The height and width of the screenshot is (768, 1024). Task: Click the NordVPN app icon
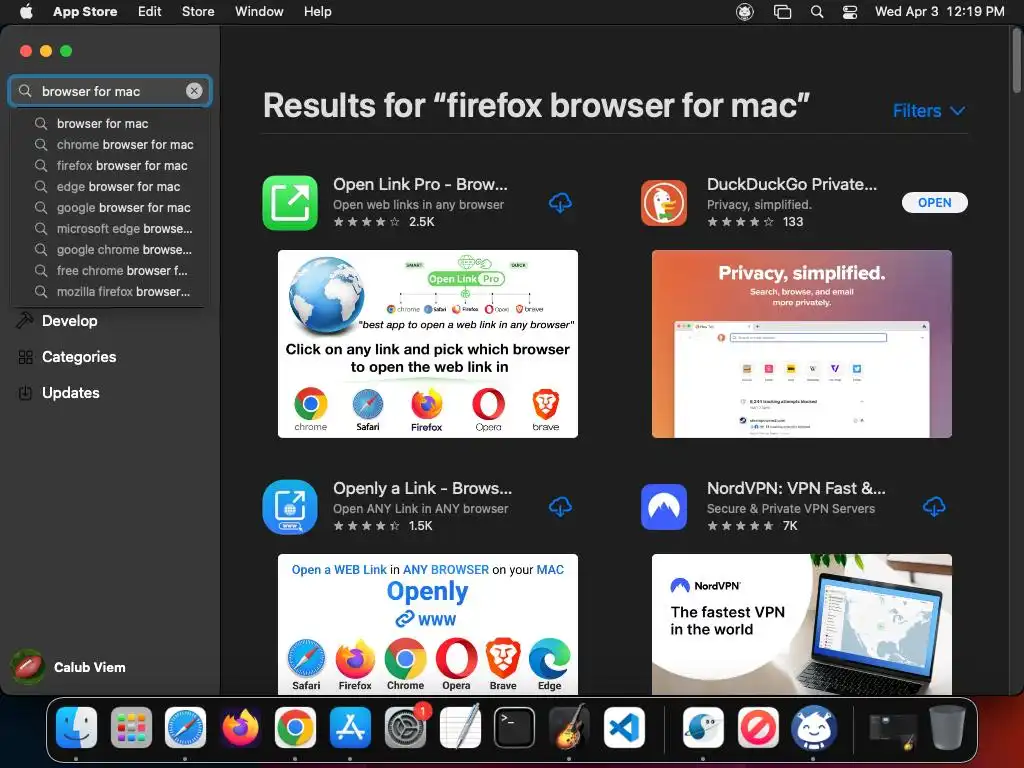(664, 507)
